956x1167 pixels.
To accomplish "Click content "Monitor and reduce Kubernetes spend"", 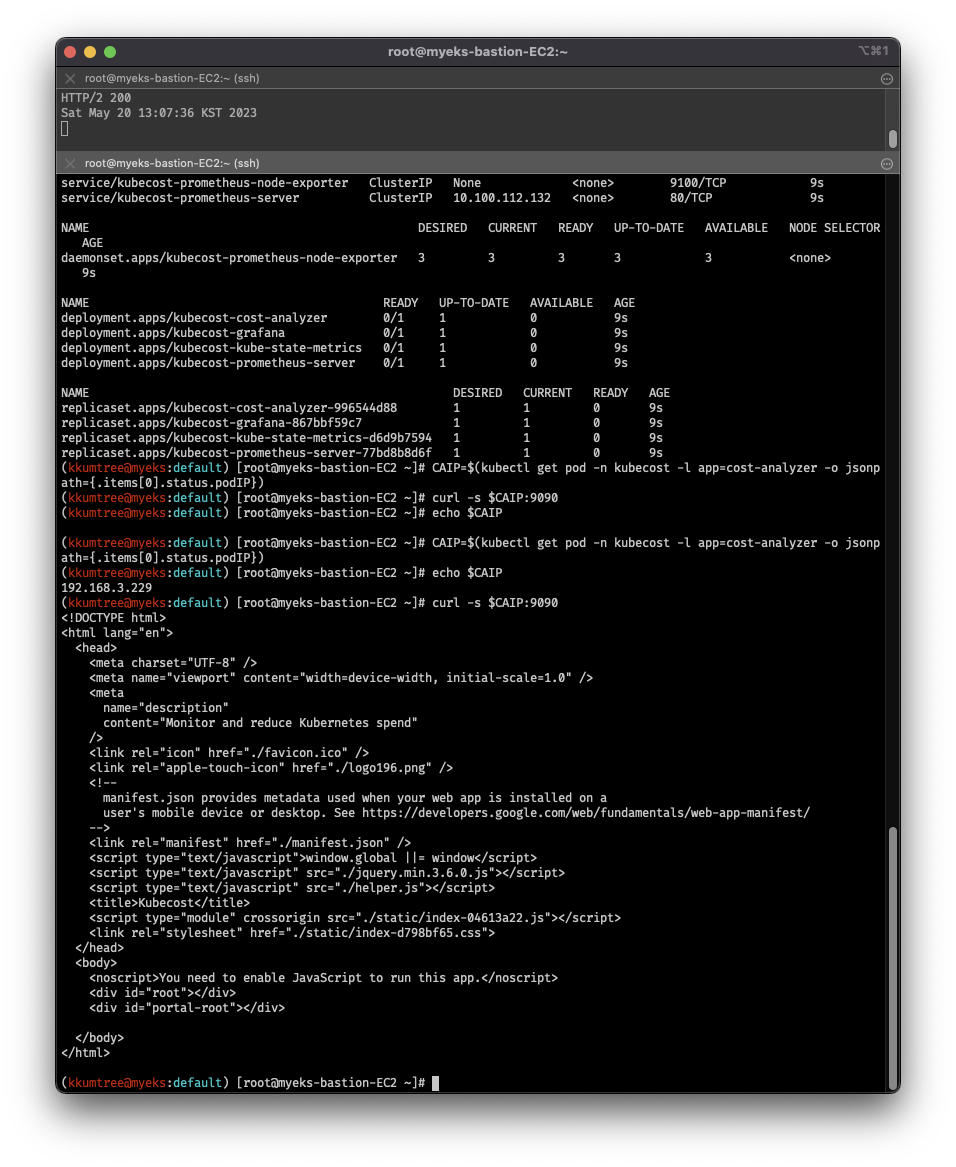I will tap(260, 723).
